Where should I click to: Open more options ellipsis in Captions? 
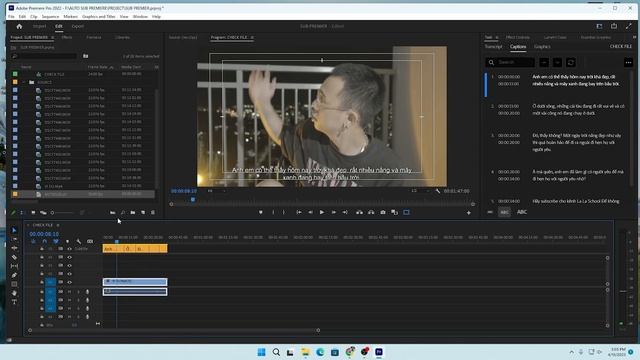tap(628, 62)
